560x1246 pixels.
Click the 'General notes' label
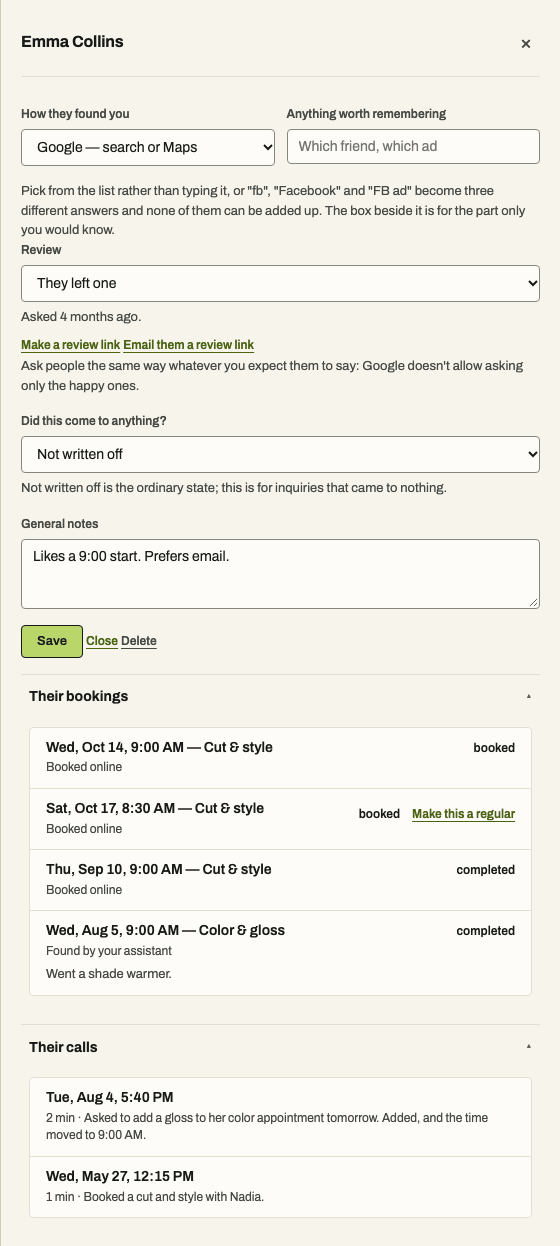click(60, 524)
